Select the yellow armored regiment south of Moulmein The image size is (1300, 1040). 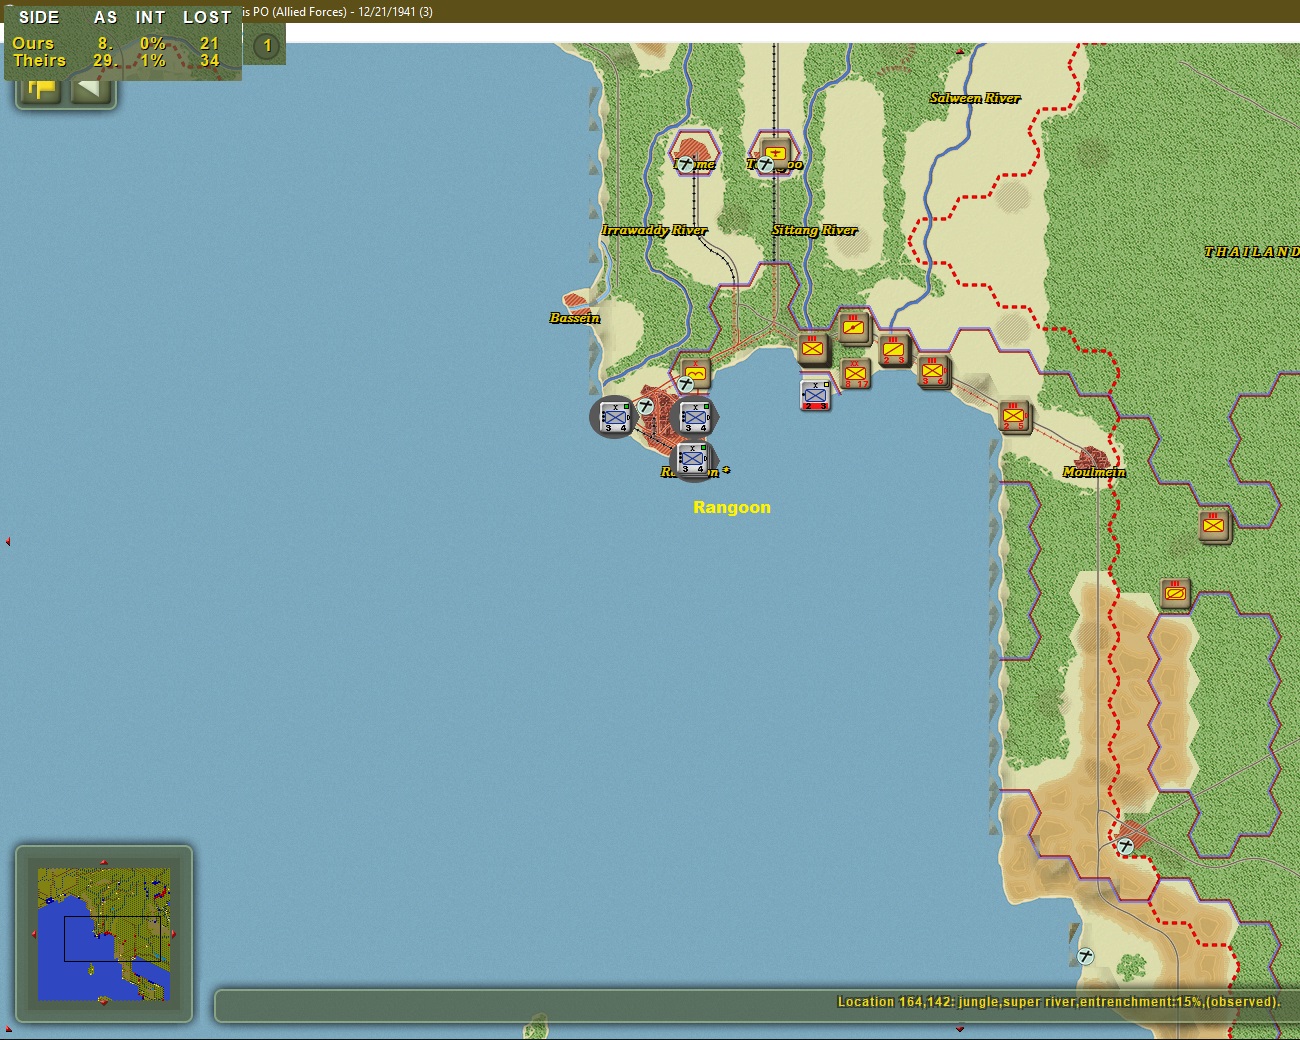pyautogui.click(x=1175, y=593)
